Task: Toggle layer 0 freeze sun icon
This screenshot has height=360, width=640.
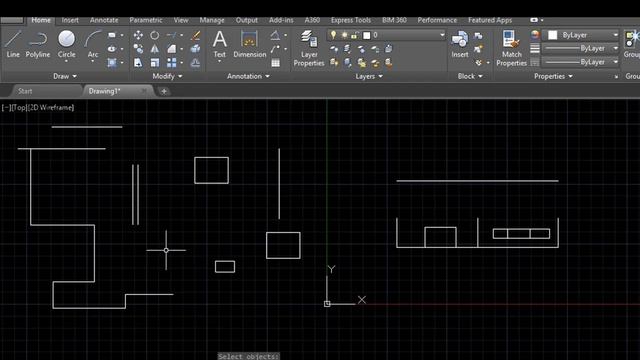Action: [344, 36]
